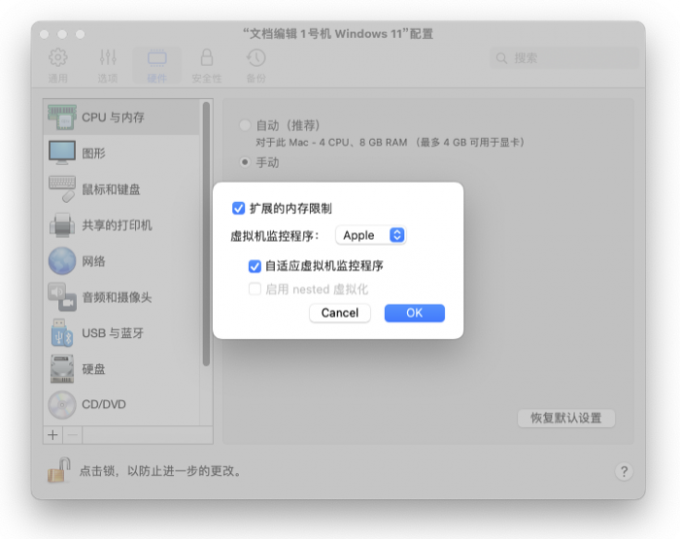
Task: Select the CD/DVD list row text
Action: coord(104,405)
